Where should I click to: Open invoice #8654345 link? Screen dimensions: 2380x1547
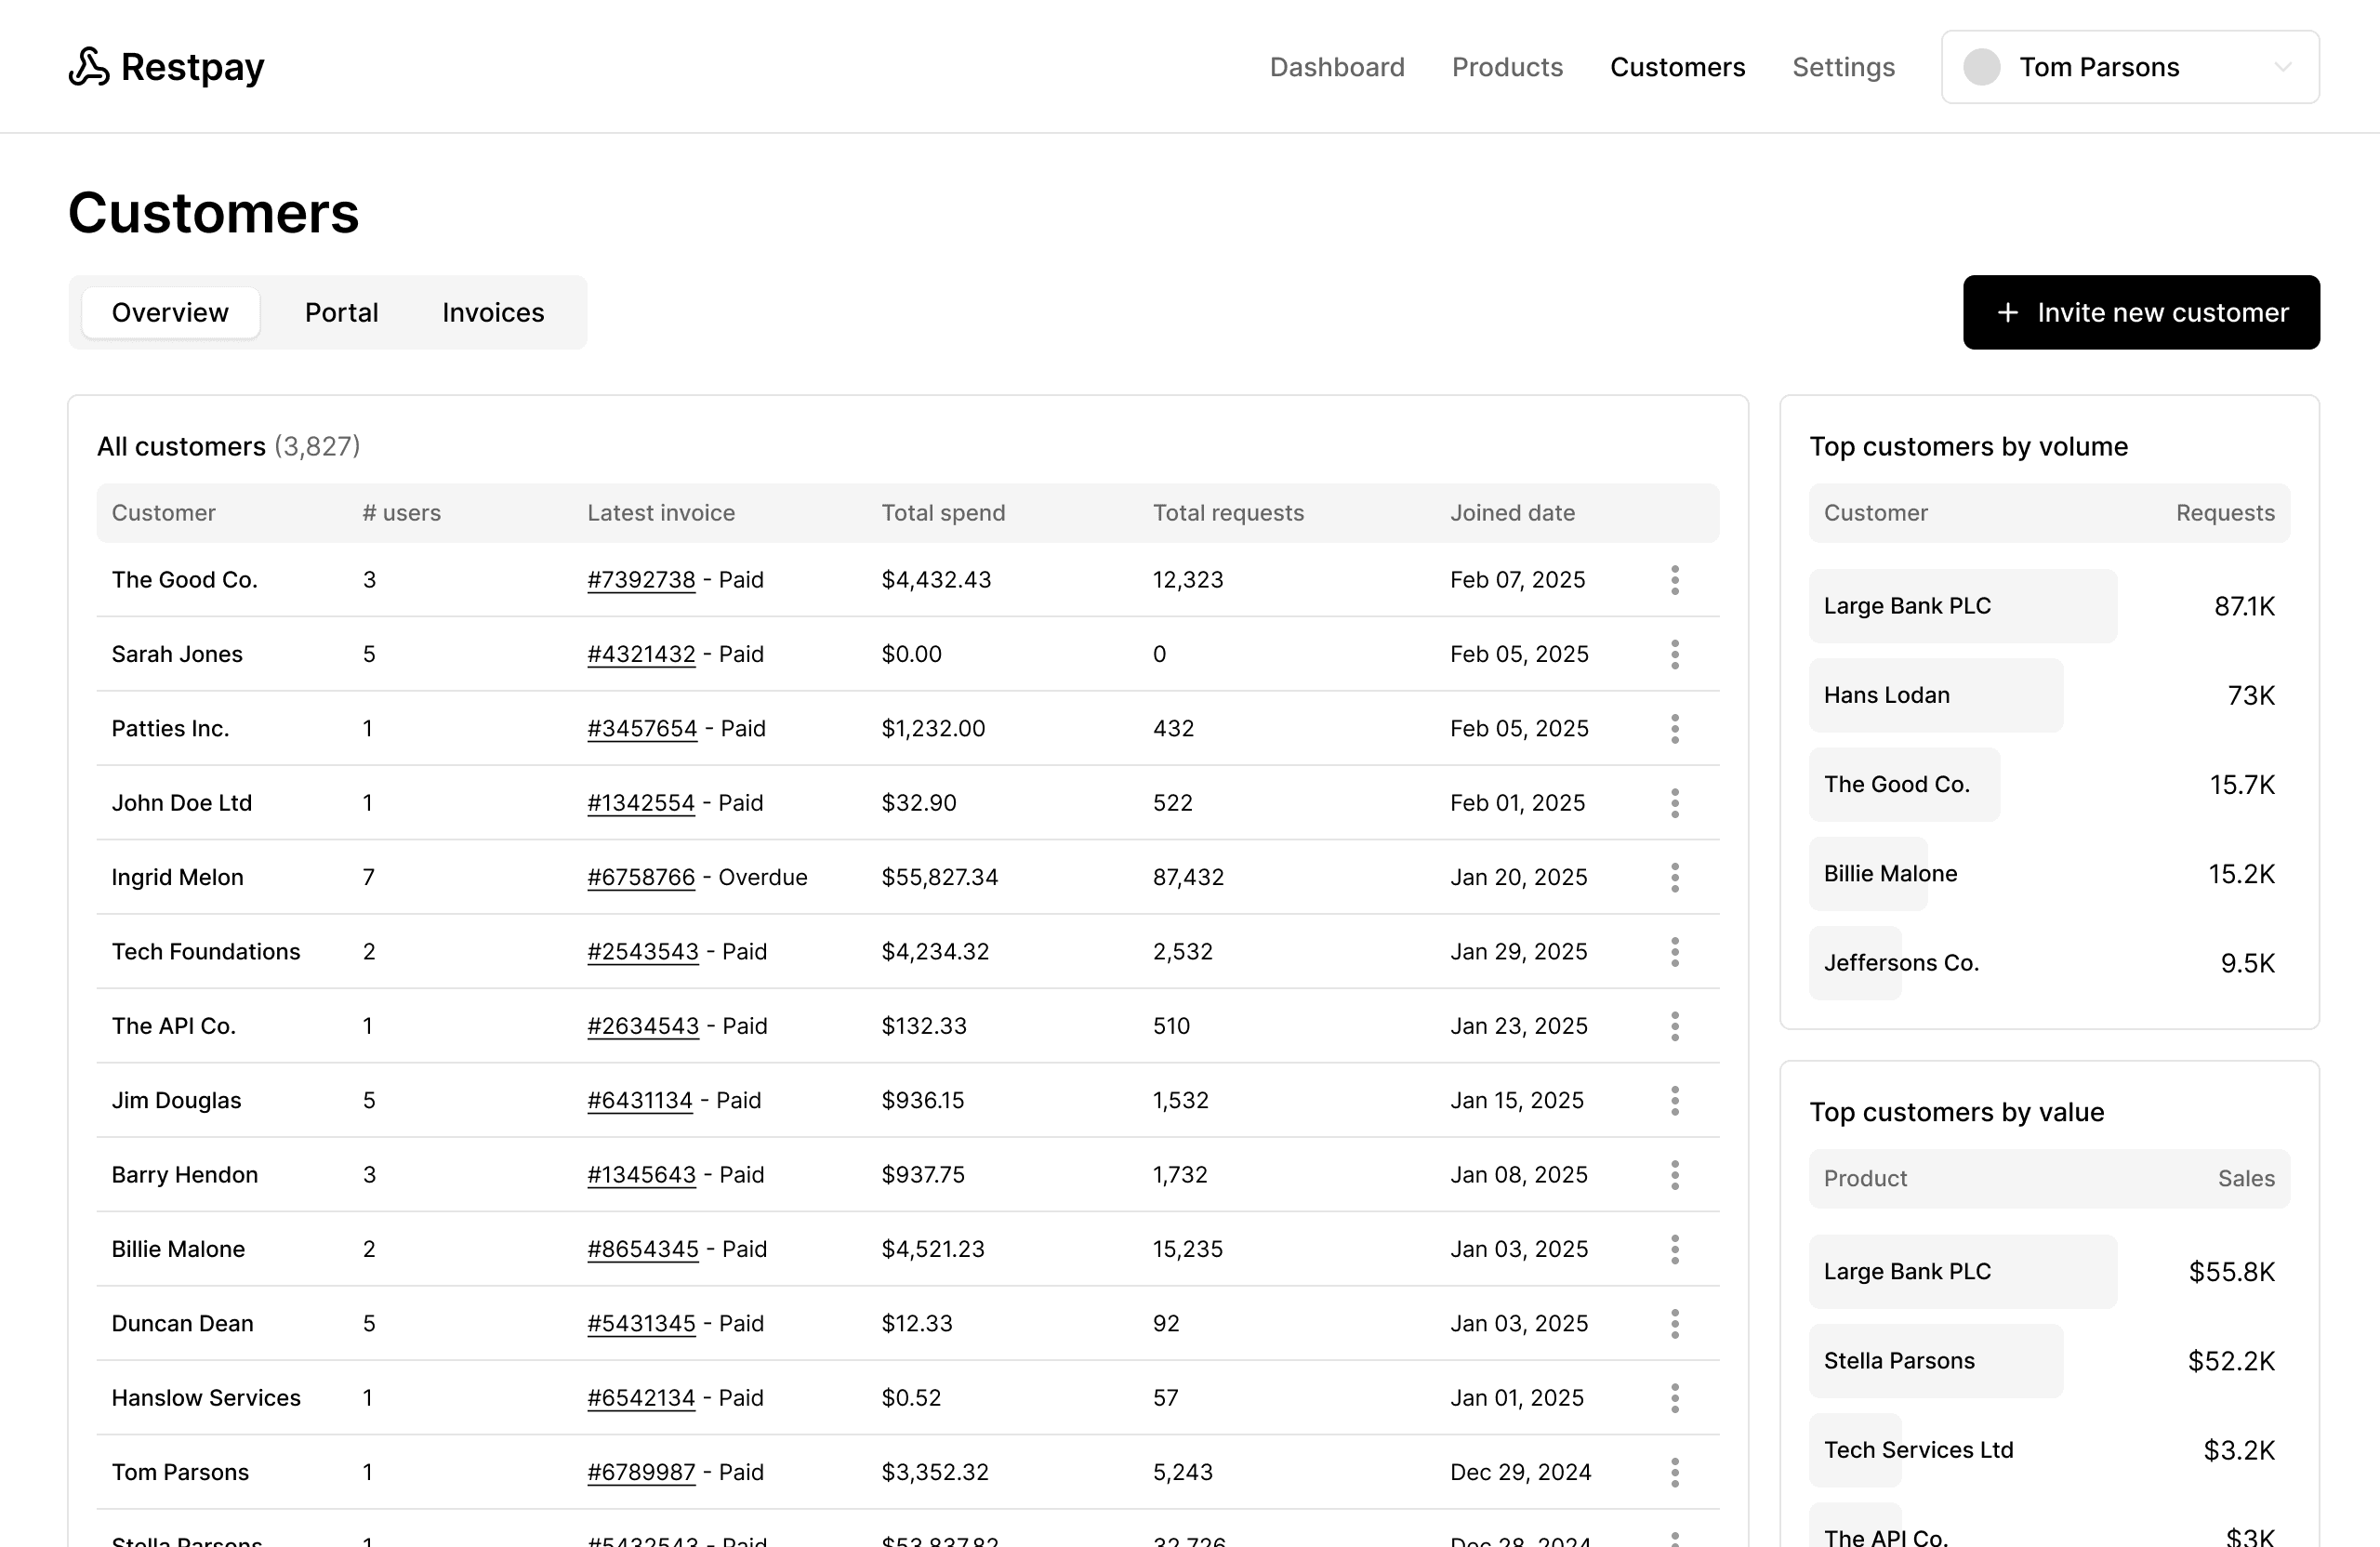pyautogui.click(x=643, y=1249)
